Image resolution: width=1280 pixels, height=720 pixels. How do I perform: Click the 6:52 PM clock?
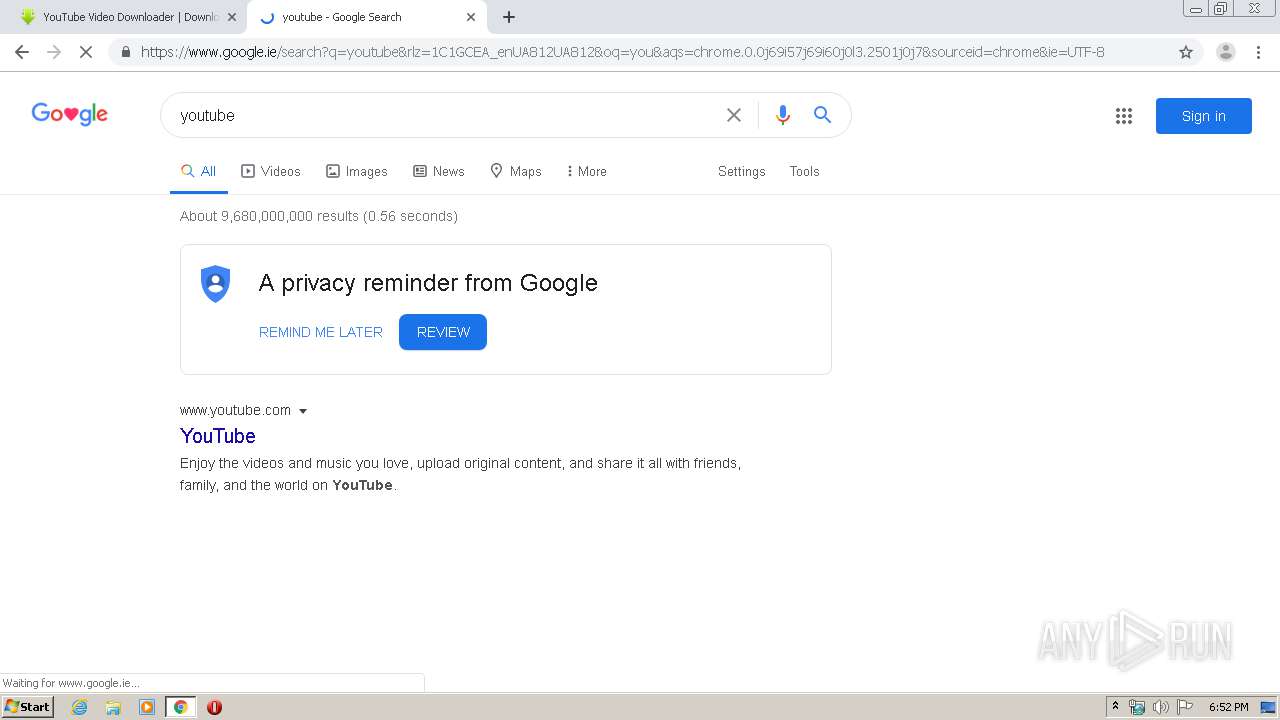[1228, 707]
